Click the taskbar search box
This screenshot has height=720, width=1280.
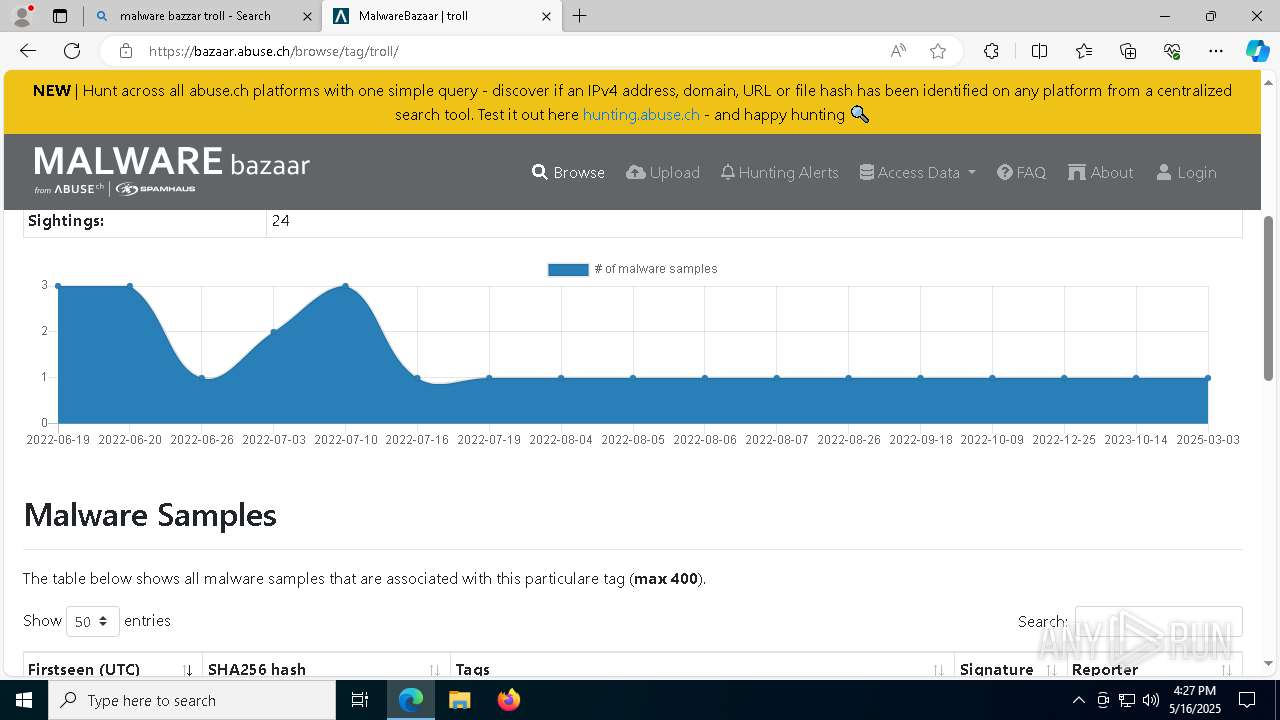[192, 700]
